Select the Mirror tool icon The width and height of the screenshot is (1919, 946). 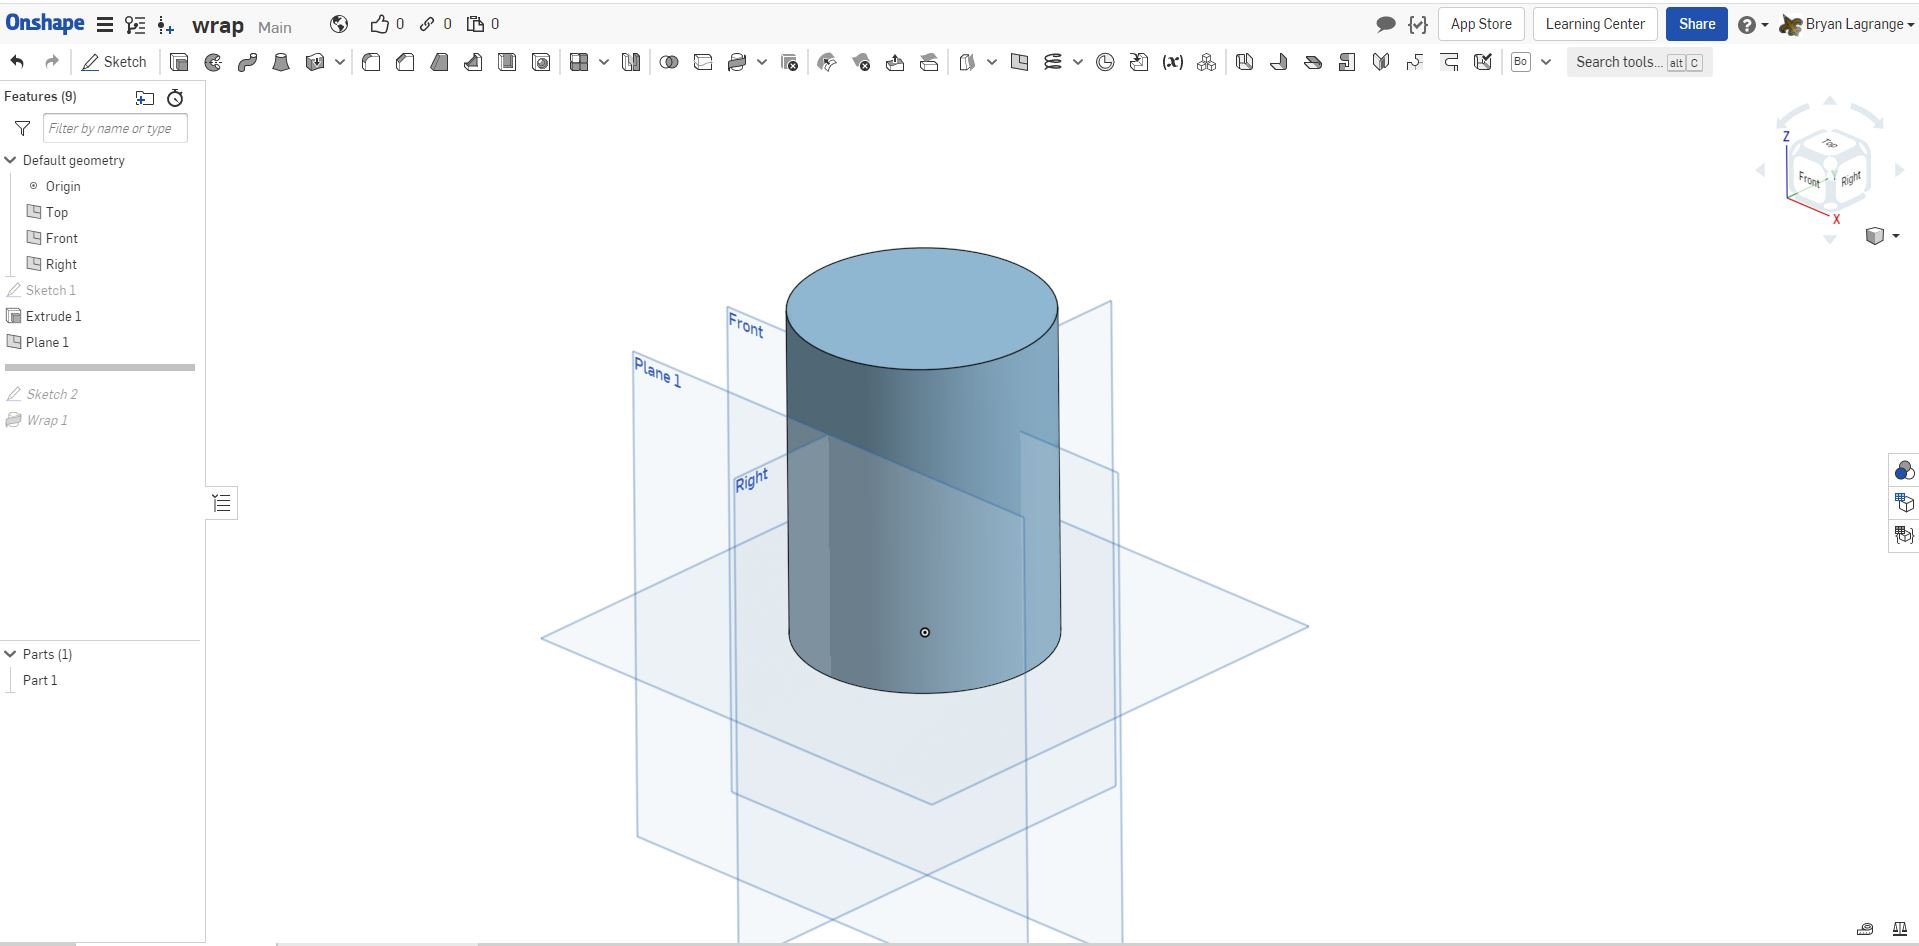coord(631,62)
